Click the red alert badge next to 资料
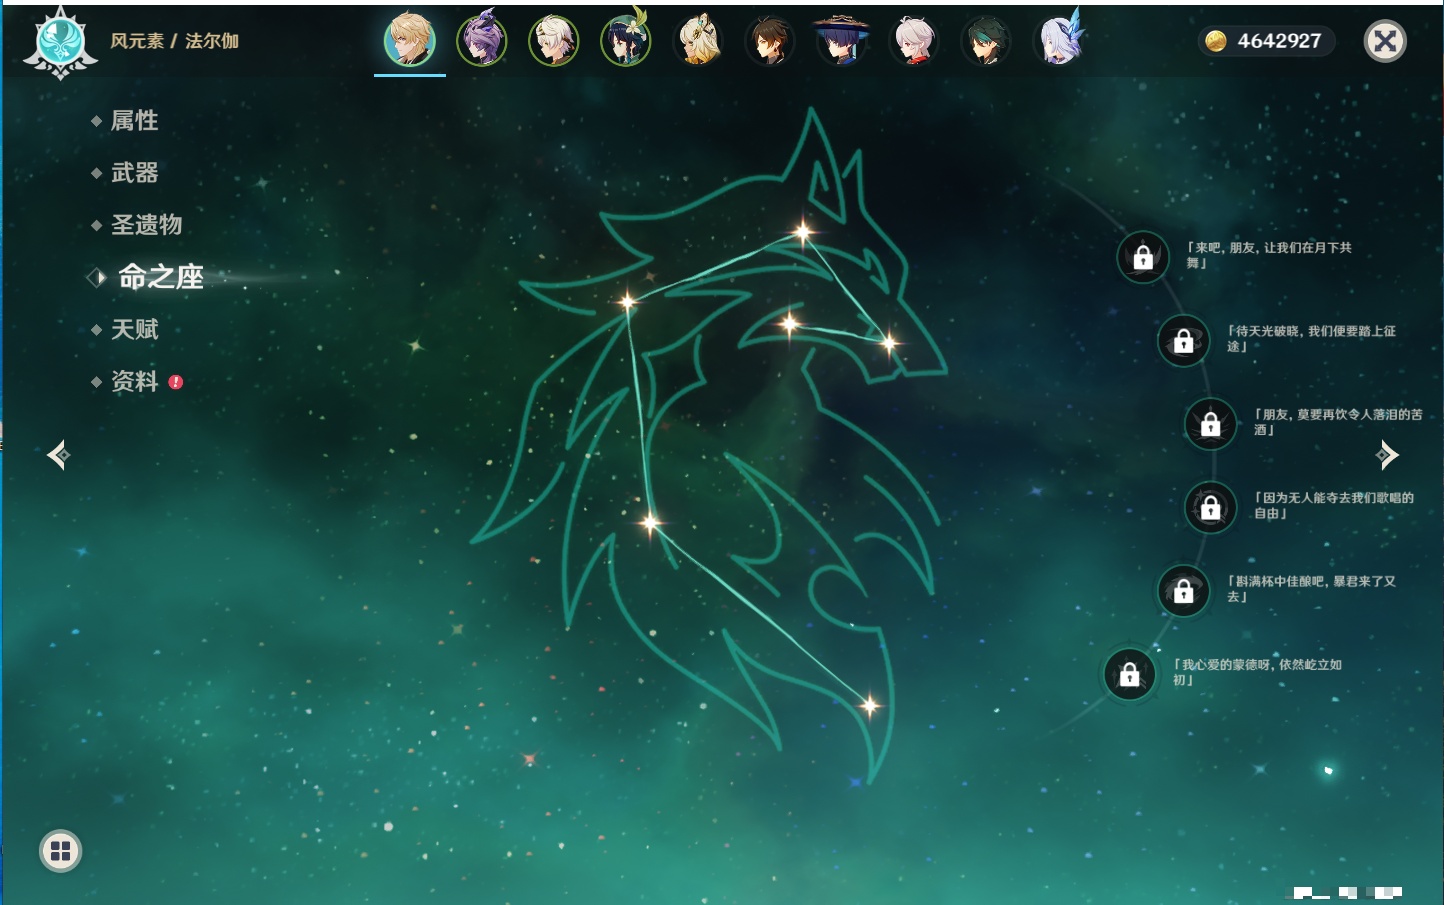This screenshot has width=1444, height=905. click(176, 382)
